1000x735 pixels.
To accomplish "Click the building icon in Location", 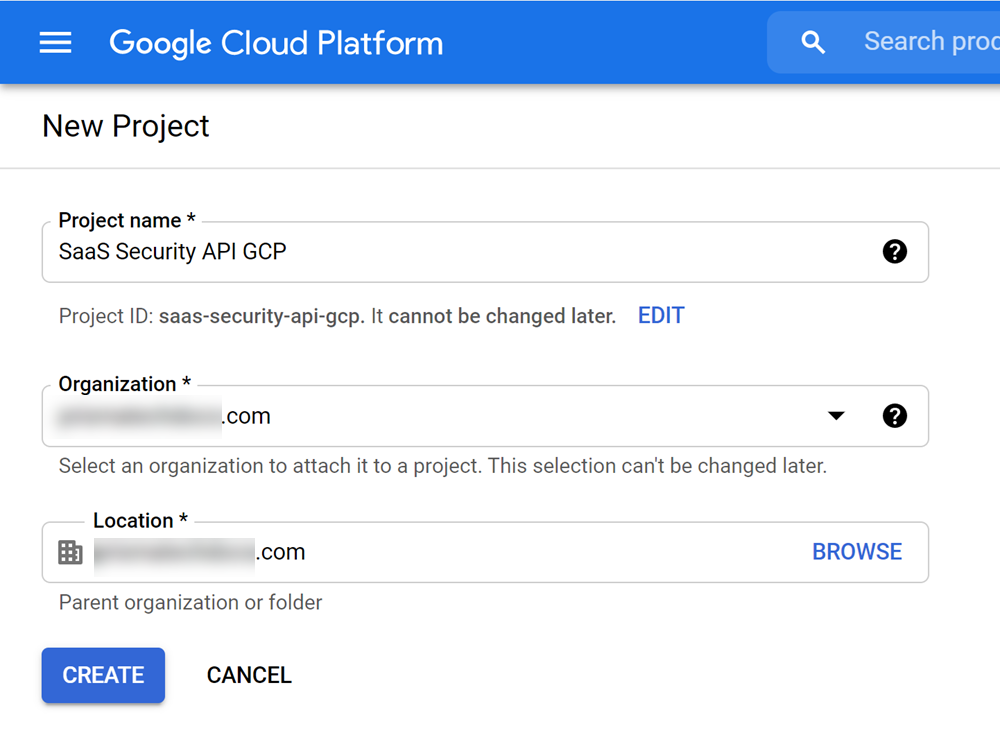I will coord(70,552).
